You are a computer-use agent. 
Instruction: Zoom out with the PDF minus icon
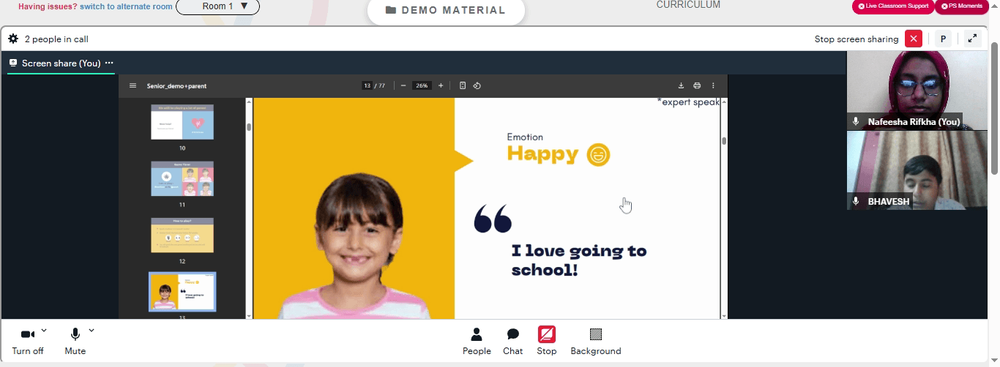(x=403, y=86)
